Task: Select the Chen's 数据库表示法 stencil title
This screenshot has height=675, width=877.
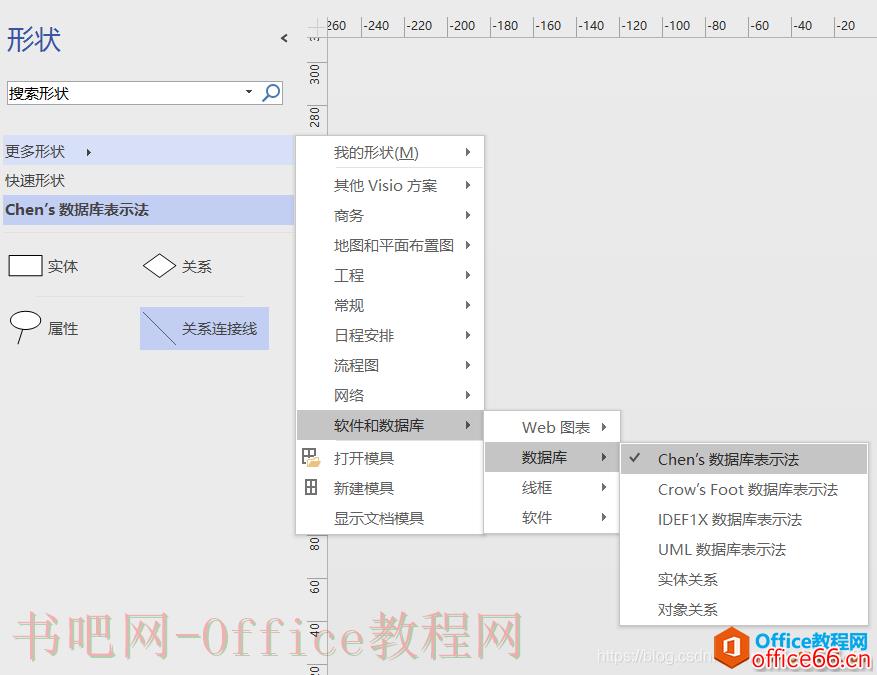Action: (x=149, y=210)
